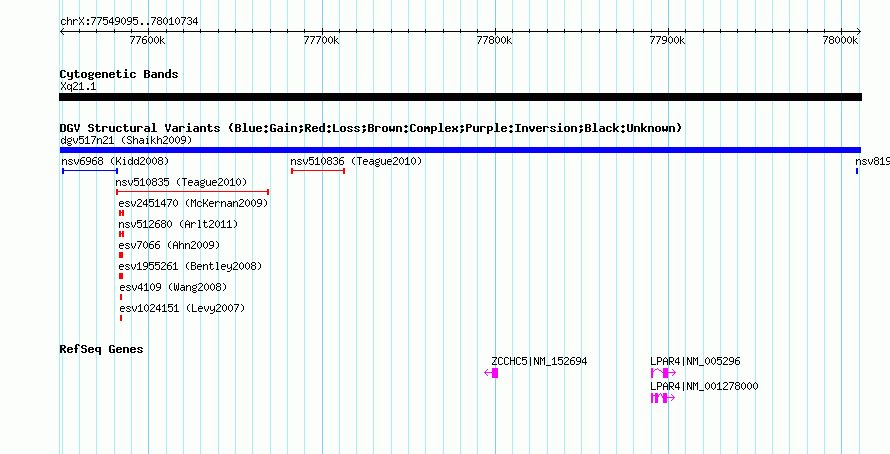Click the ZCCHC5|NM_152694 label
Image resolution: width=890 pixels, height=454 pixels.
539,361
